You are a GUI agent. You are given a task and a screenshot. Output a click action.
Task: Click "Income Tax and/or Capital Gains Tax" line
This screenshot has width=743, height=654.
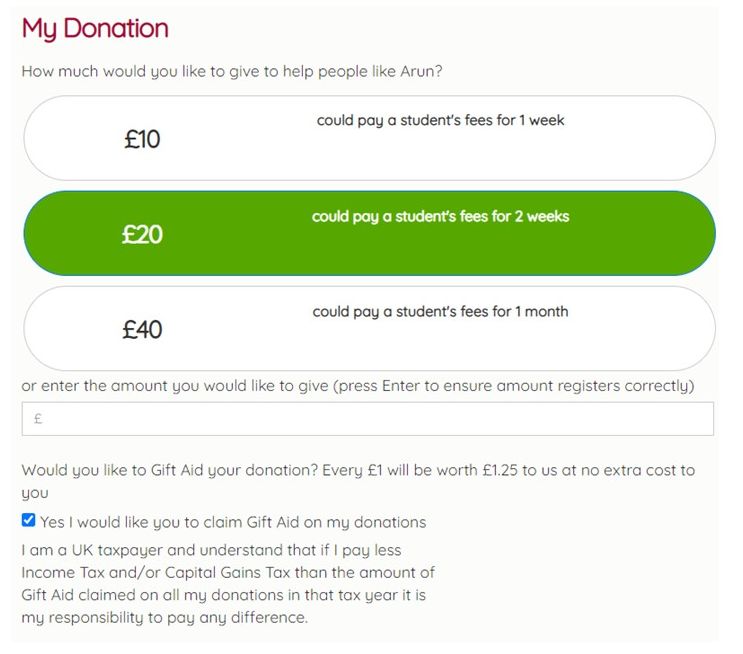[x=228, y=572]
